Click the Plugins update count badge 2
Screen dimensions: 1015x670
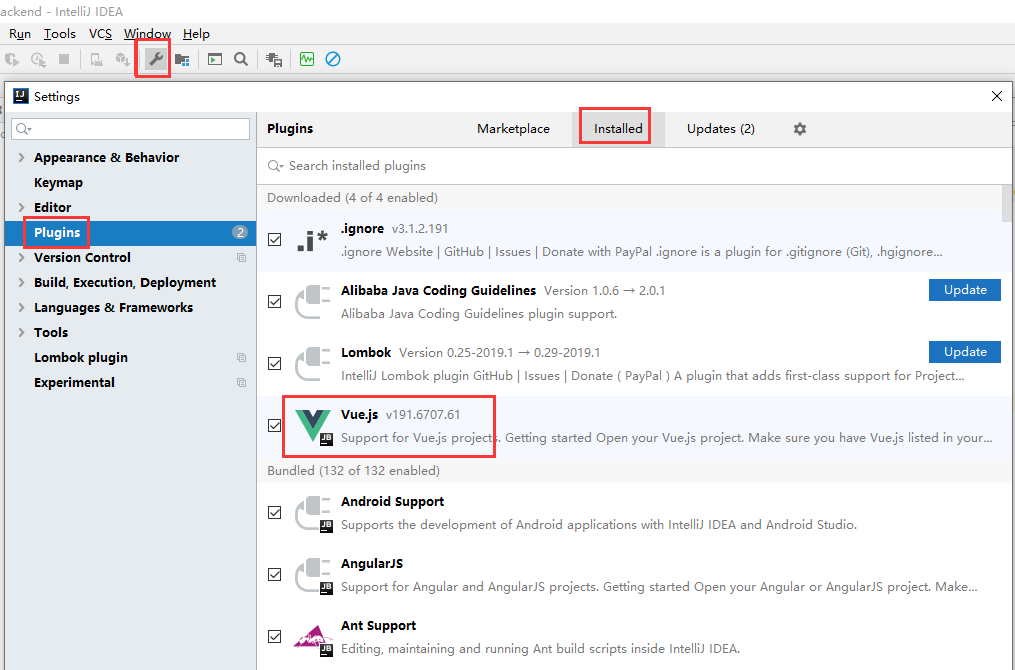(x=240, y=232)
